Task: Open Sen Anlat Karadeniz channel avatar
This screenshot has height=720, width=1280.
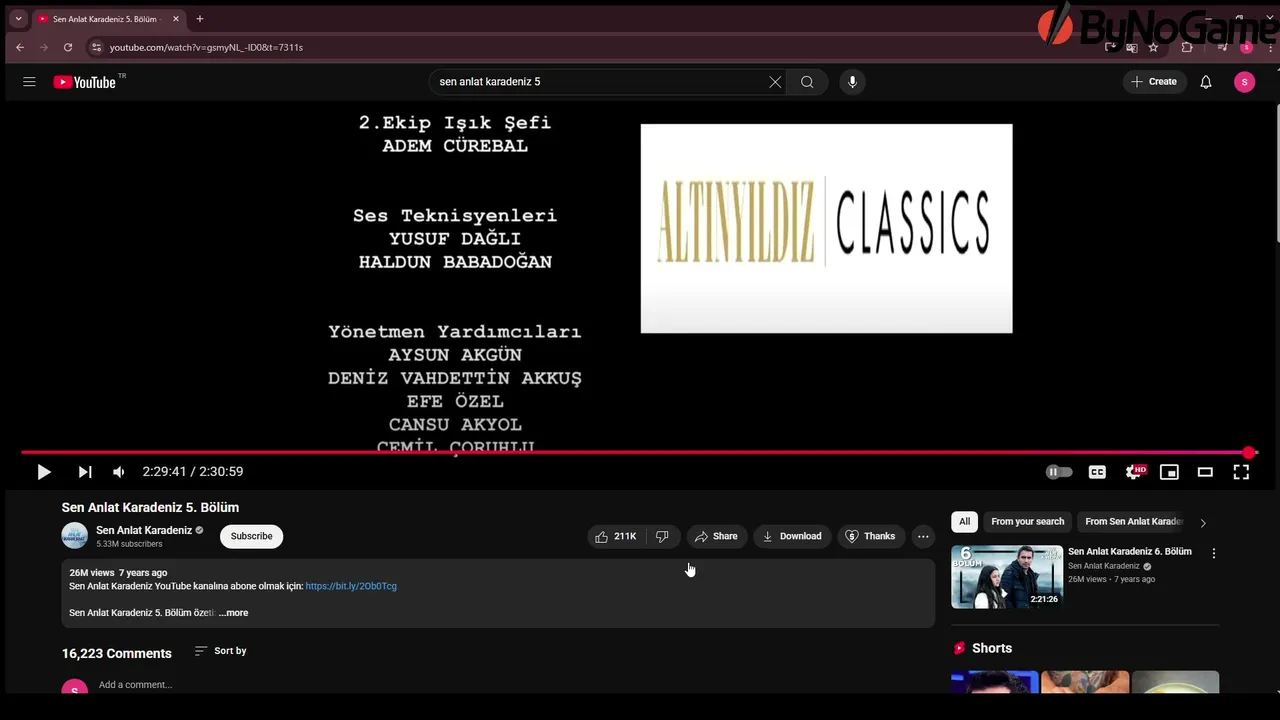Action: (75, 536)
